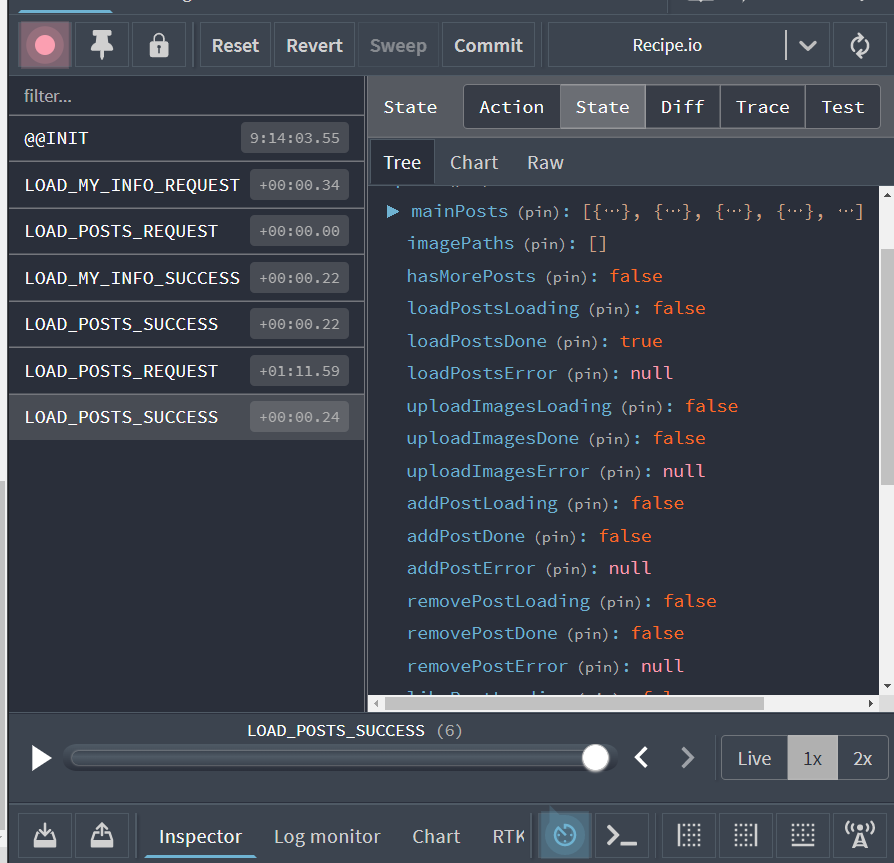Viewport: 894px width, 863px height.
Task: Lock changes with the padlock icon
Action: coord(158,44)
